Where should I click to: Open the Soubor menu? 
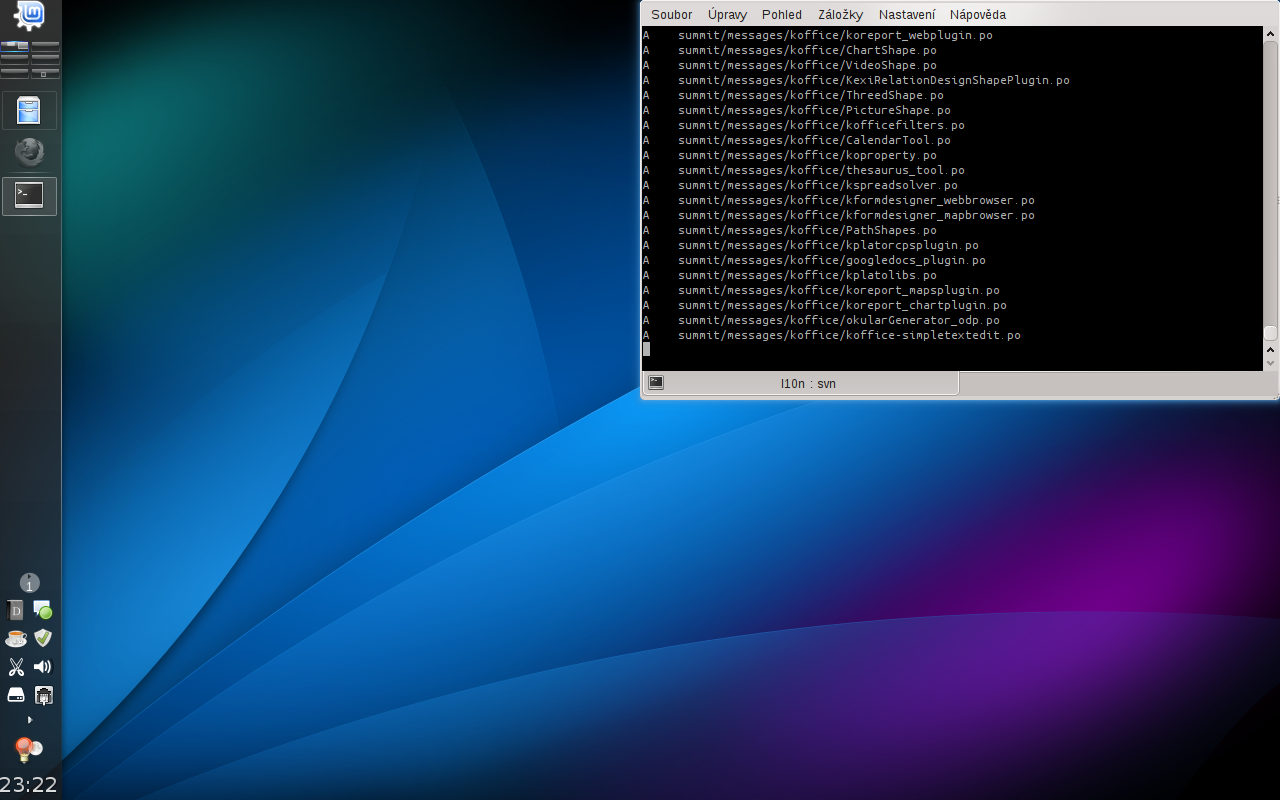tap(671, 15)
